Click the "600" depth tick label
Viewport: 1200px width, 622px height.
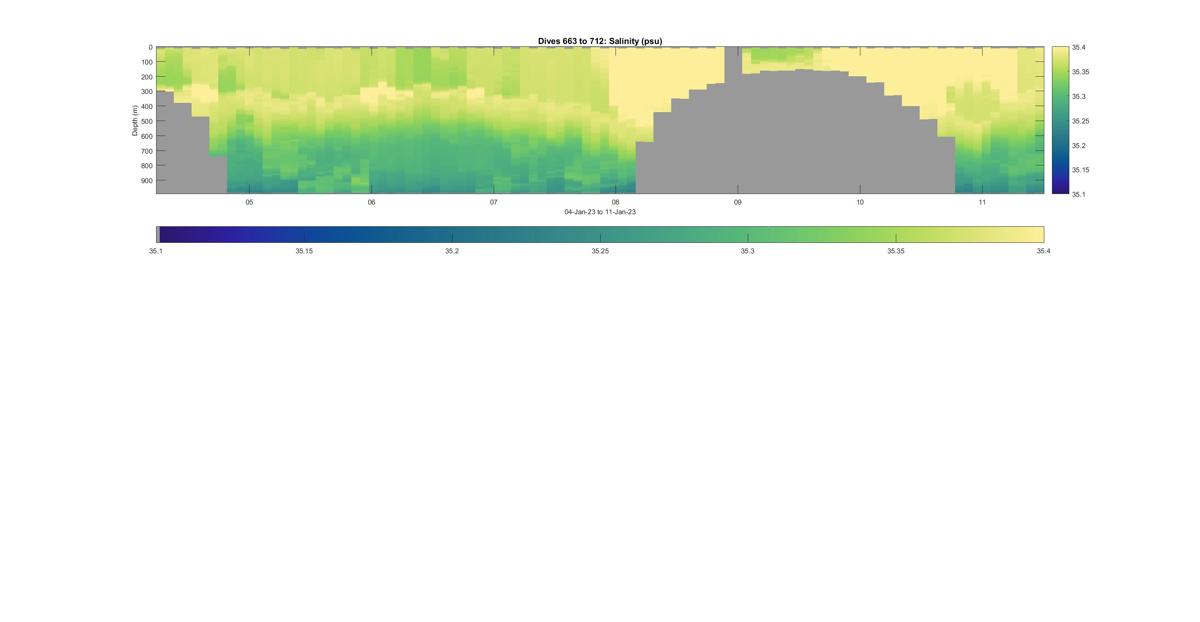(146, 136)
